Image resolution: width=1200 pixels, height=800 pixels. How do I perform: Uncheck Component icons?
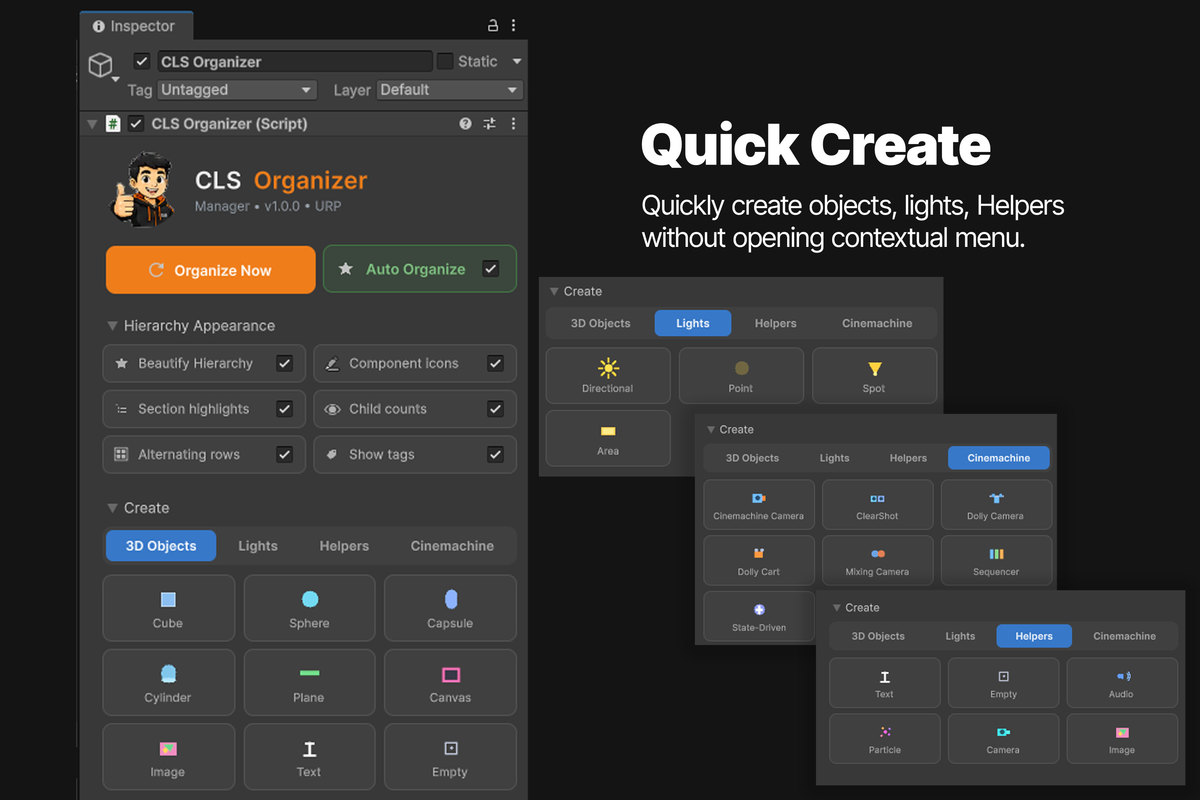(x=495, y=363)
